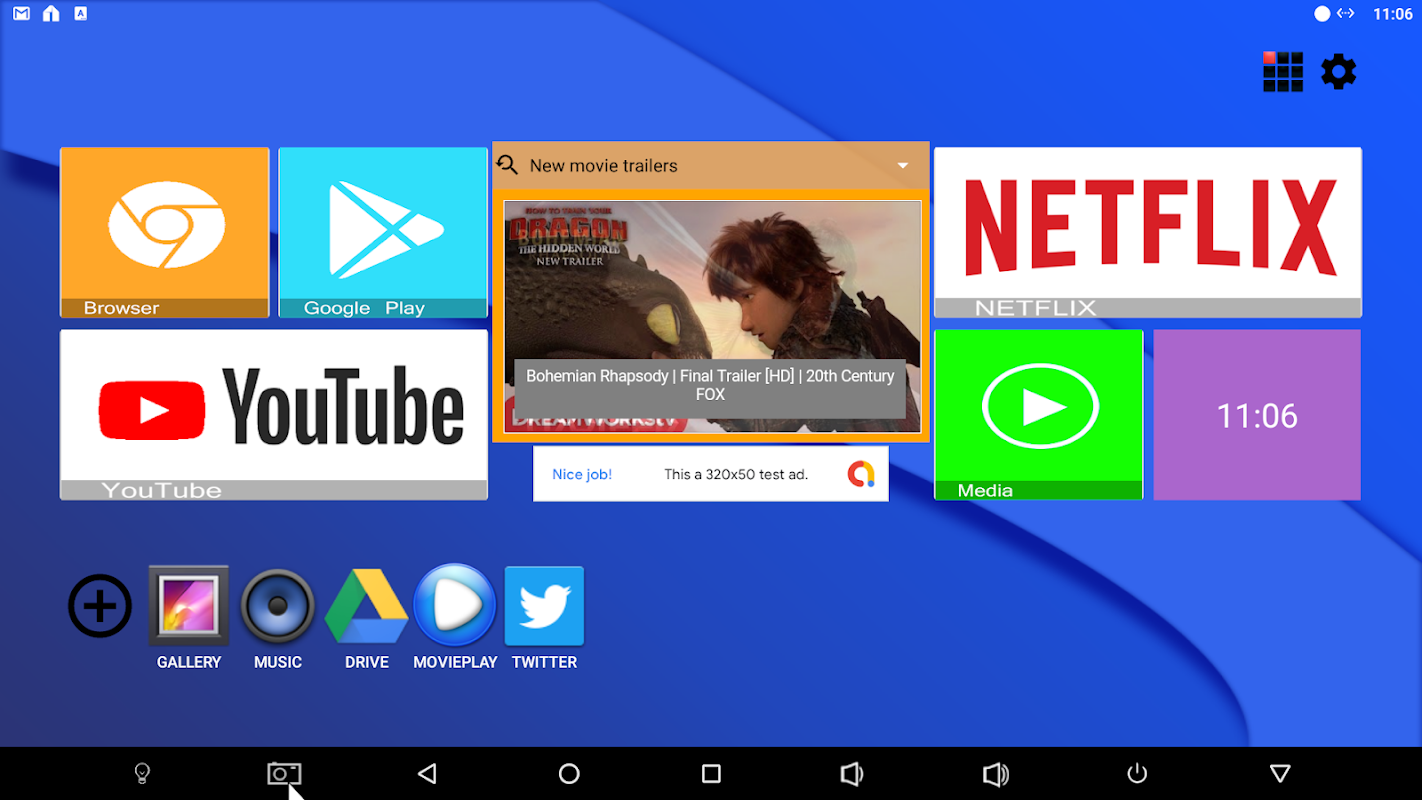Add a shortcut with the plus icon
Image resolution: width=1422 pixels, height=800 pixels.
(100, 606)
